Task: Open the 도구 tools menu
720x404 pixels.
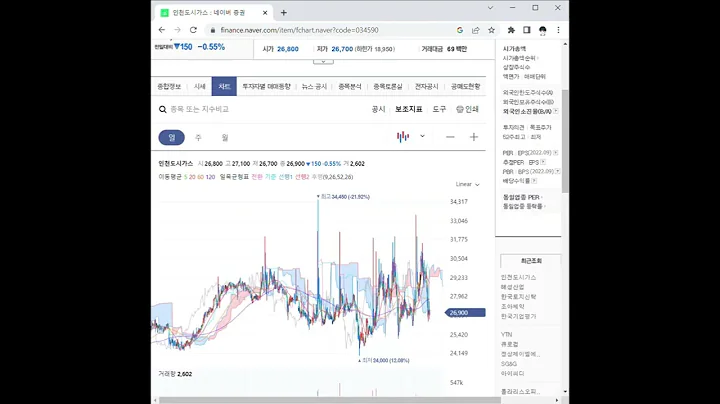Action: point(439,109)
